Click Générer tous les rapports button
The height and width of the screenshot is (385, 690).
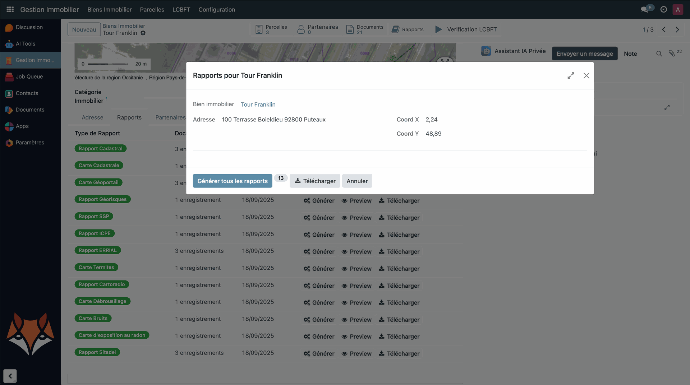click(x=232, y=181)
